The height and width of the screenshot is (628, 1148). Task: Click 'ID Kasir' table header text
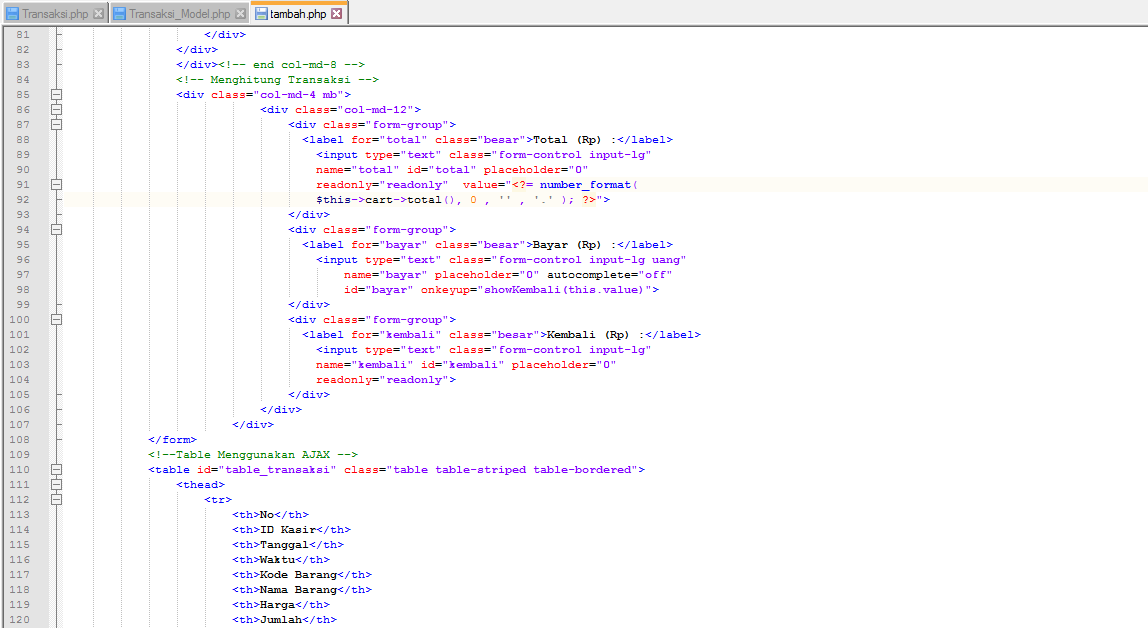click(288, 530)
